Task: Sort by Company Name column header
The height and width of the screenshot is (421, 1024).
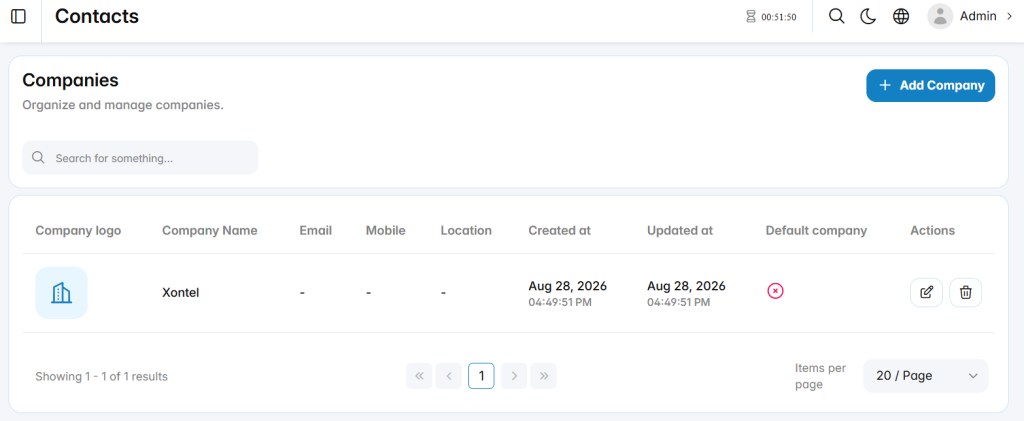Action: (210, 230)
